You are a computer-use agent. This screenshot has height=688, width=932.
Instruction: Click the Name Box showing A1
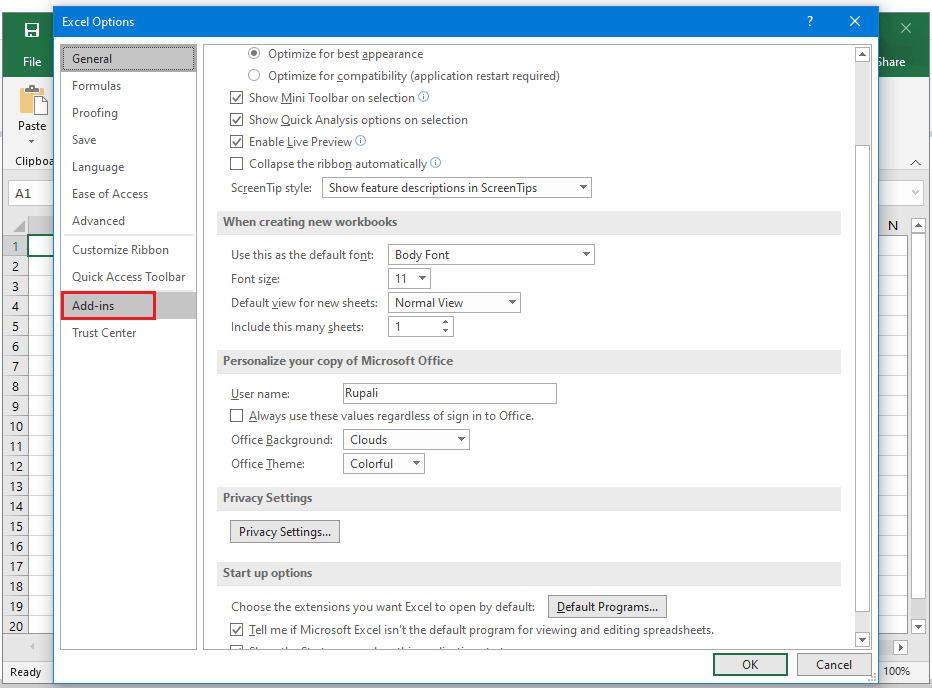click(x=30, y=193)
